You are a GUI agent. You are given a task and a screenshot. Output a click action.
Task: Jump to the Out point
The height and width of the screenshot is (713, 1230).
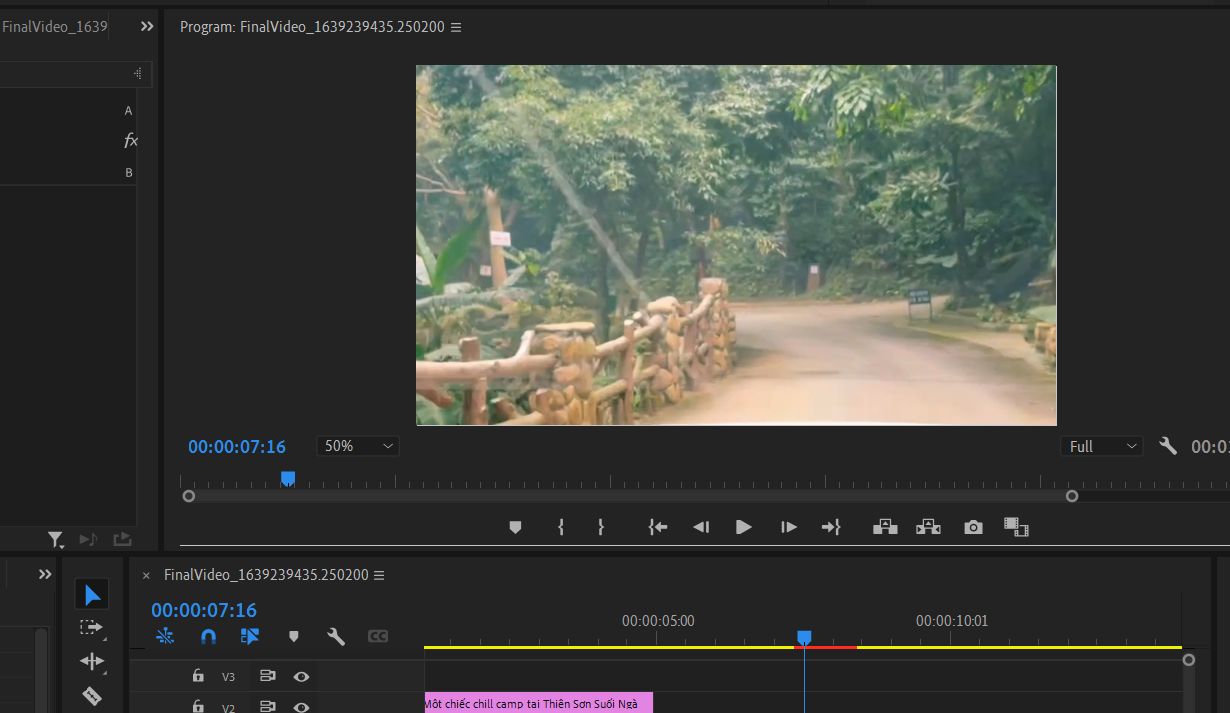[x=831, y=527]
